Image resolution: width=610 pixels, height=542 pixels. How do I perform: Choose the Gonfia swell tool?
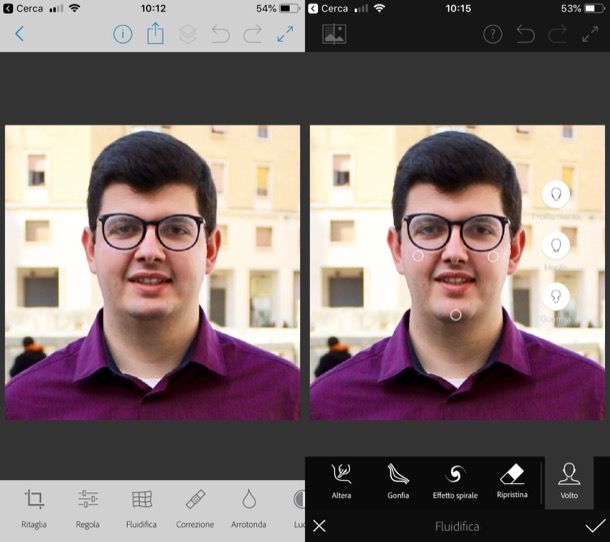tap(398, 480)
